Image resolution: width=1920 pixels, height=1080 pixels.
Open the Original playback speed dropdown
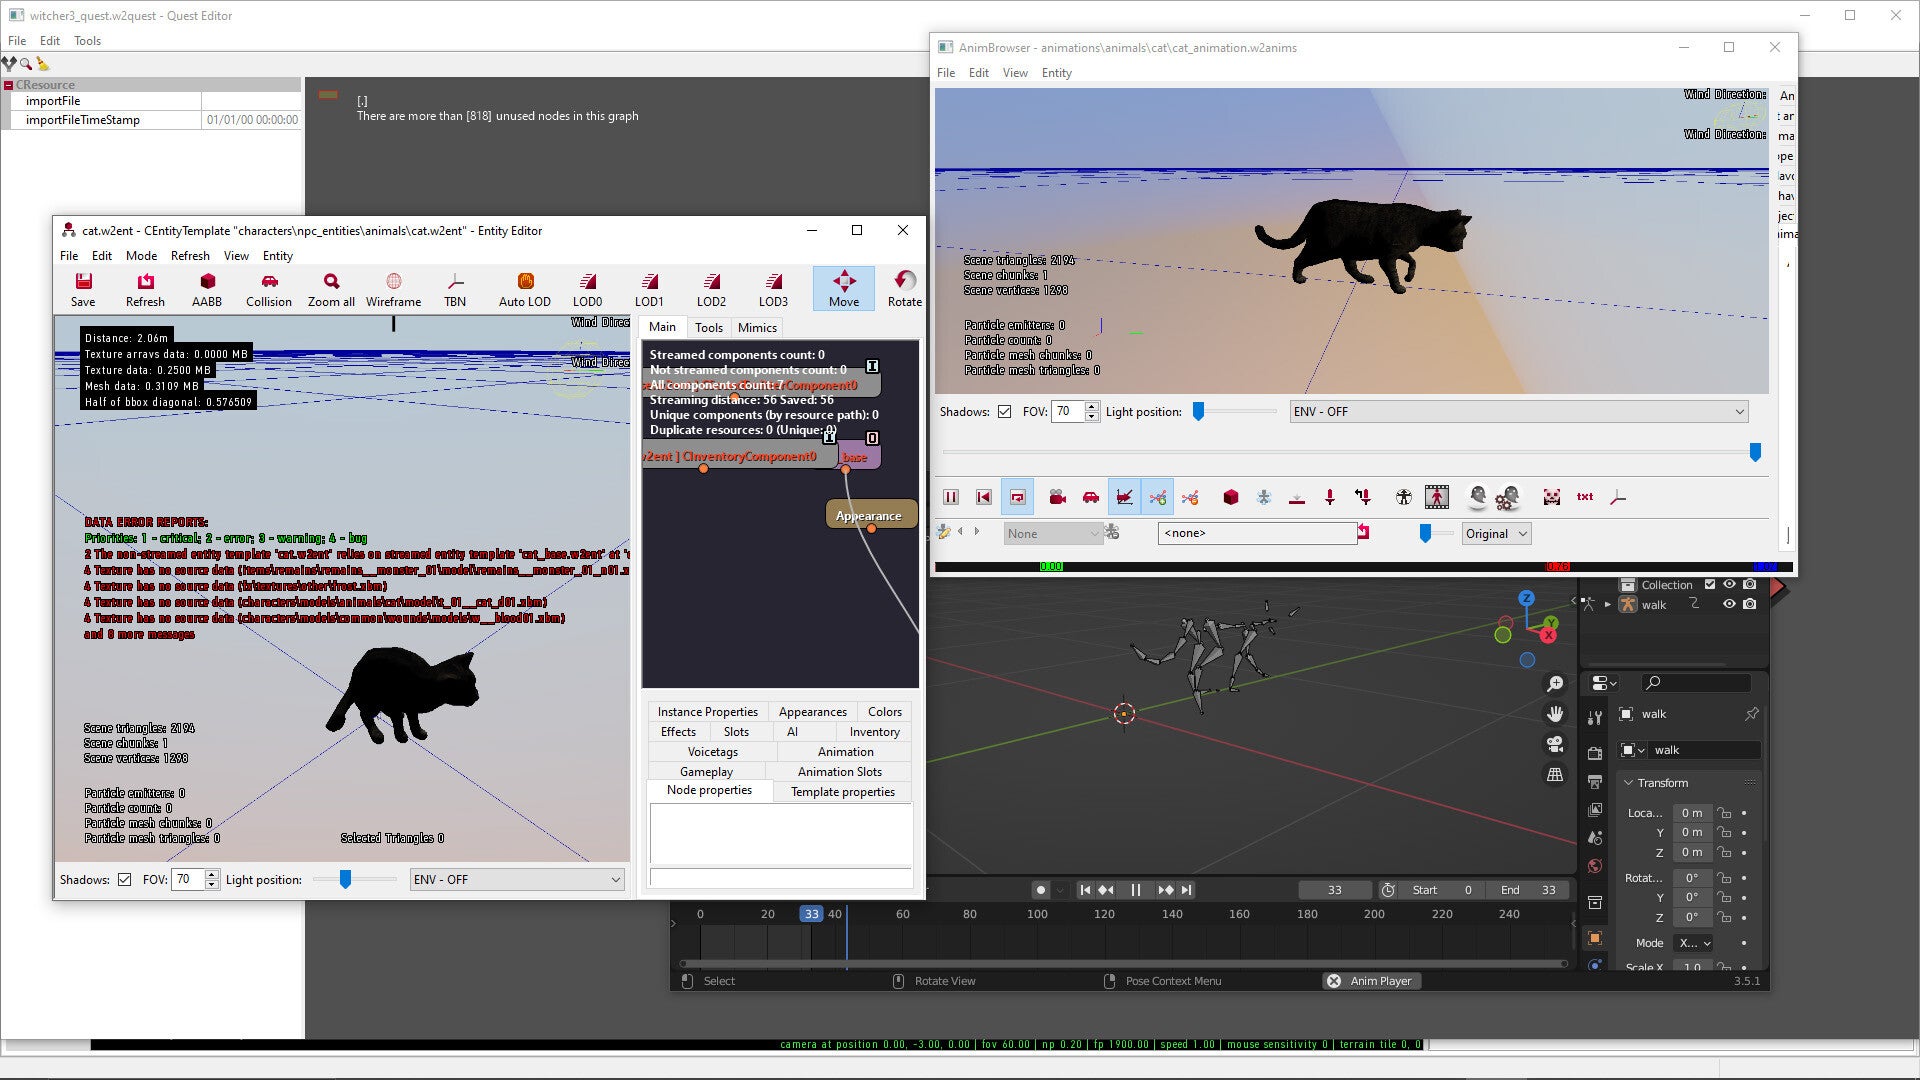(x=1496, y=533)
